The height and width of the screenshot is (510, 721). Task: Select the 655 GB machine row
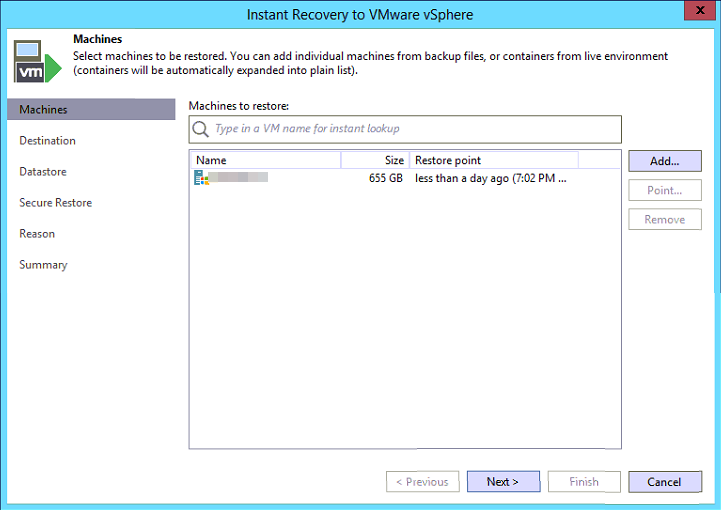[385, 178]
